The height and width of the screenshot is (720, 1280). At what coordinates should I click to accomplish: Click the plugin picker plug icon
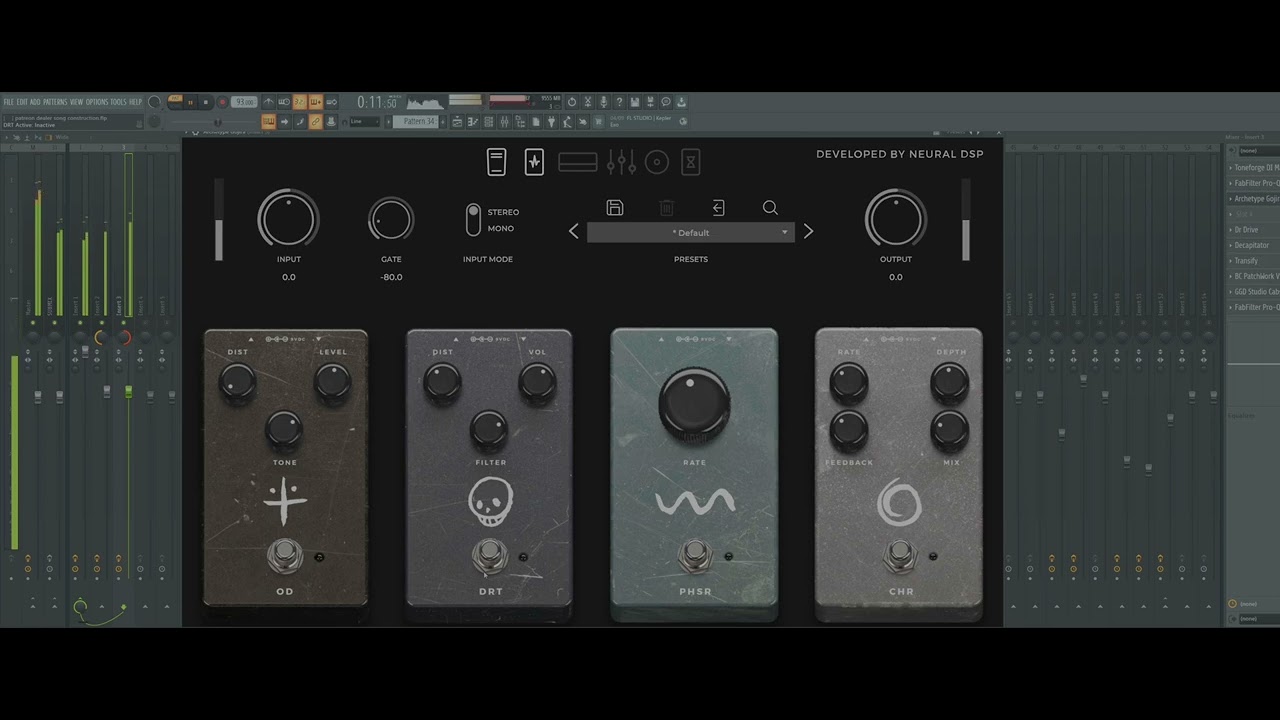[552, 122]
